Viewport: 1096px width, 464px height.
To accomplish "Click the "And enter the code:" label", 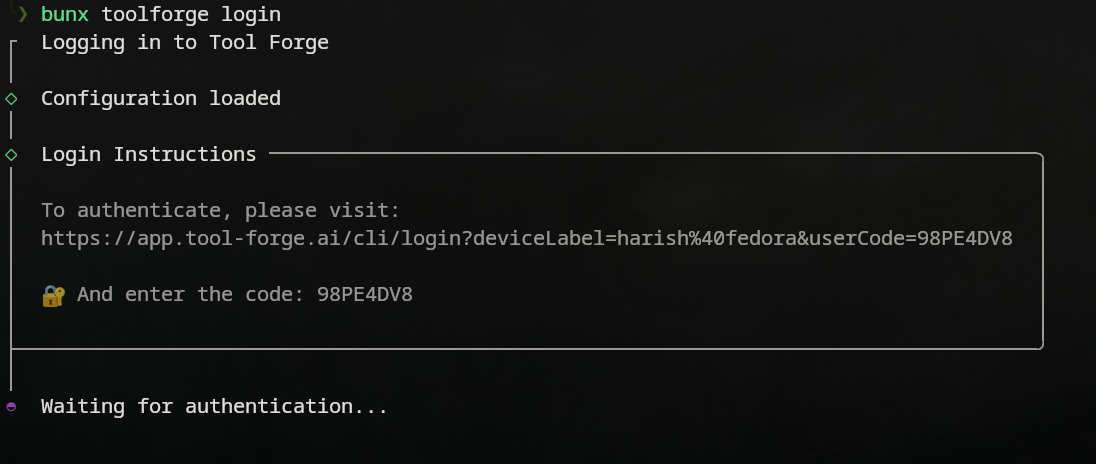I will [x=190, y=294].
